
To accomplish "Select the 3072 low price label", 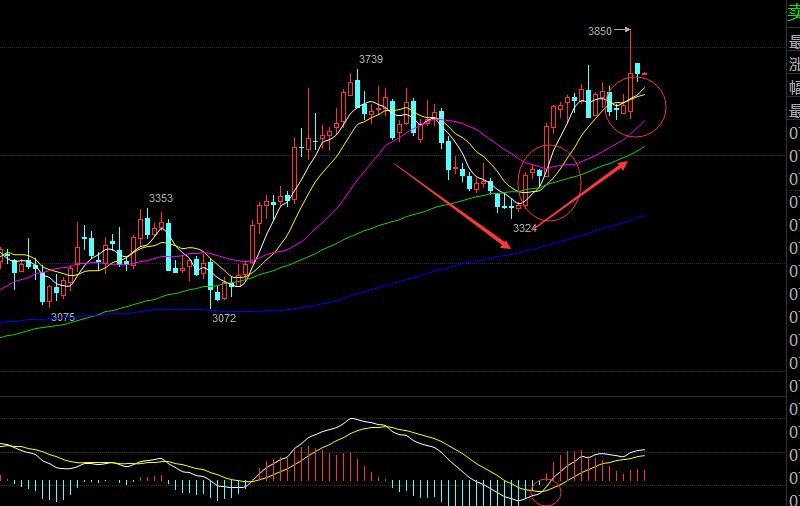I will tap(224, 318).
